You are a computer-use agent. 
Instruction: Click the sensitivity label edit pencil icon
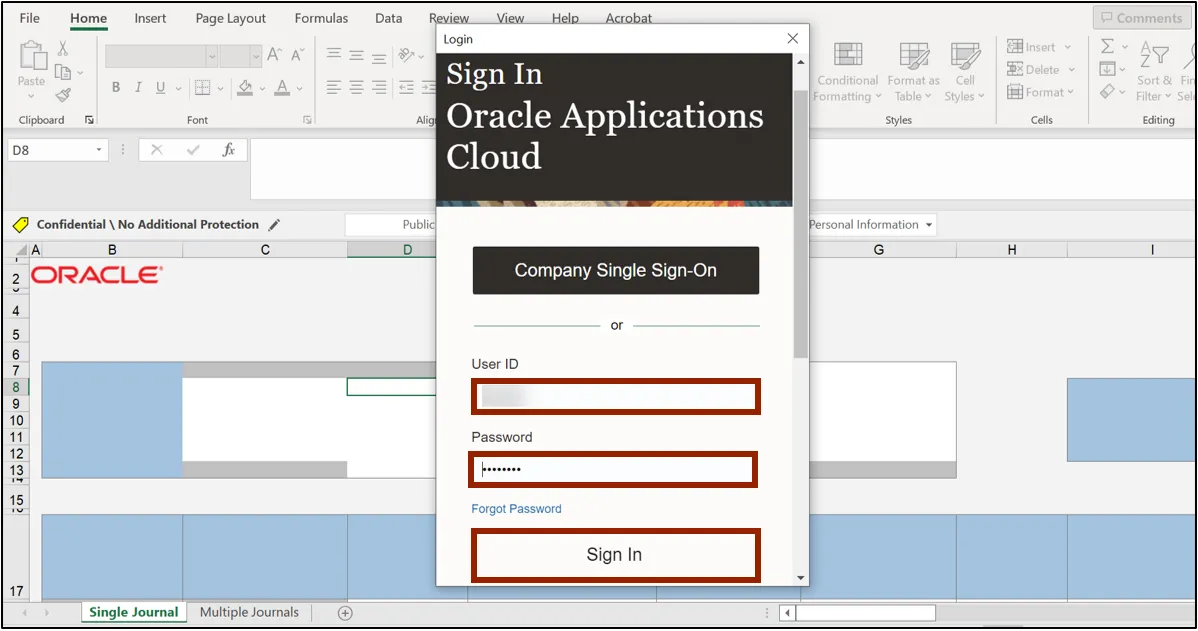tap(275, 225)
